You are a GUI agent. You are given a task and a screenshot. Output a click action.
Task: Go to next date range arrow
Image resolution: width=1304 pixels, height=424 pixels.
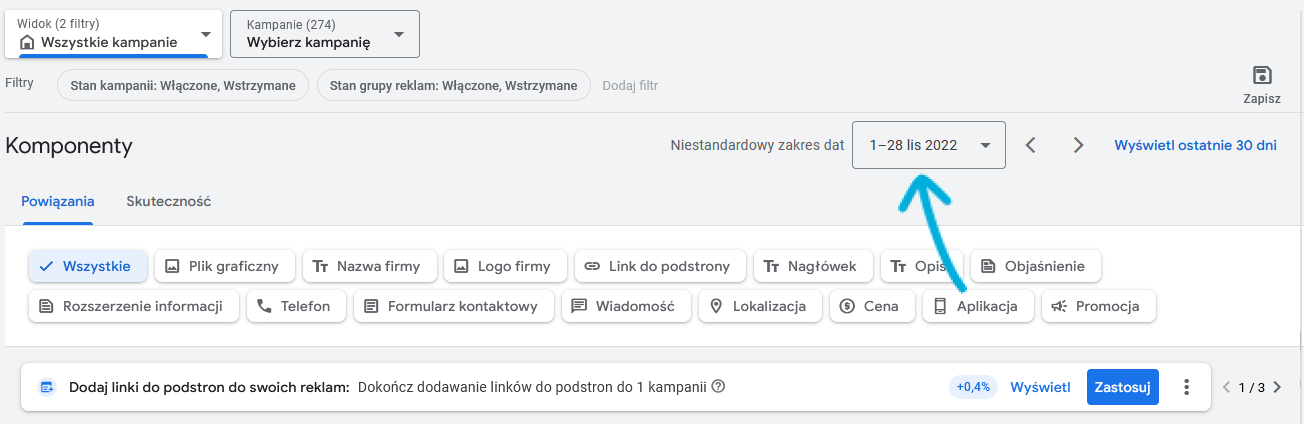coord(1078,145)
